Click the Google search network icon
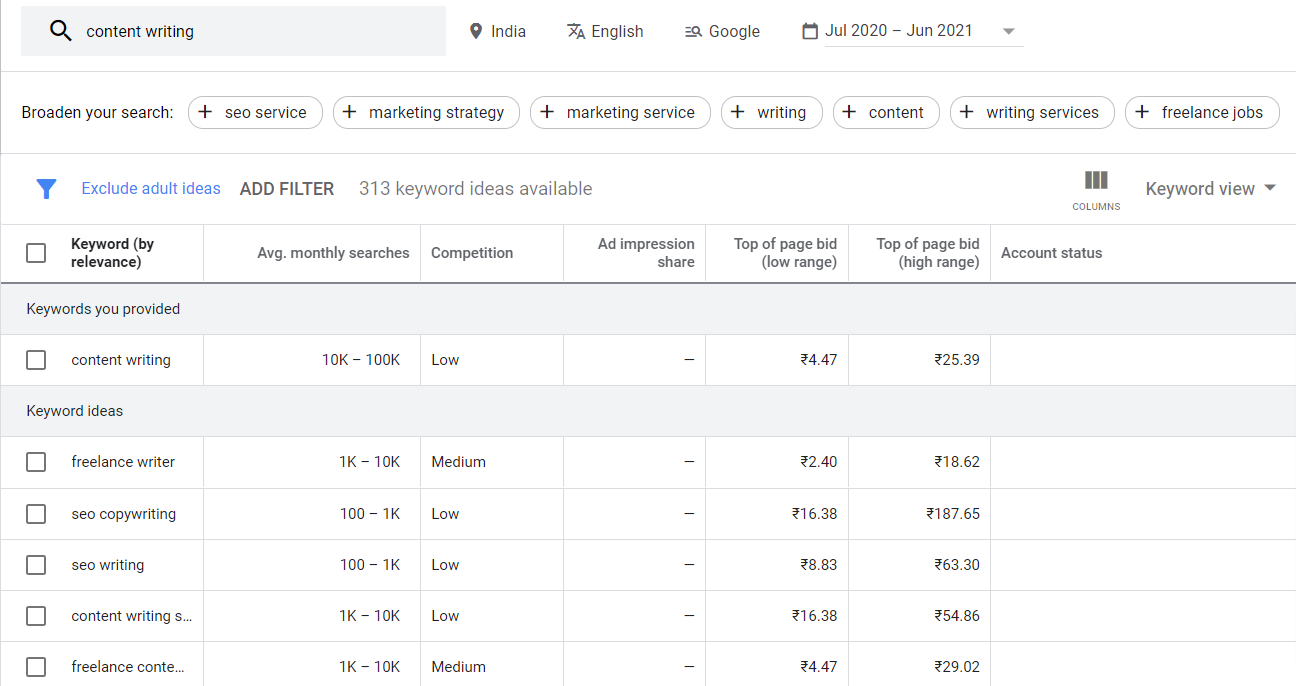The height and width of the screenshot is (686, 1296). [x=693, y=32]
